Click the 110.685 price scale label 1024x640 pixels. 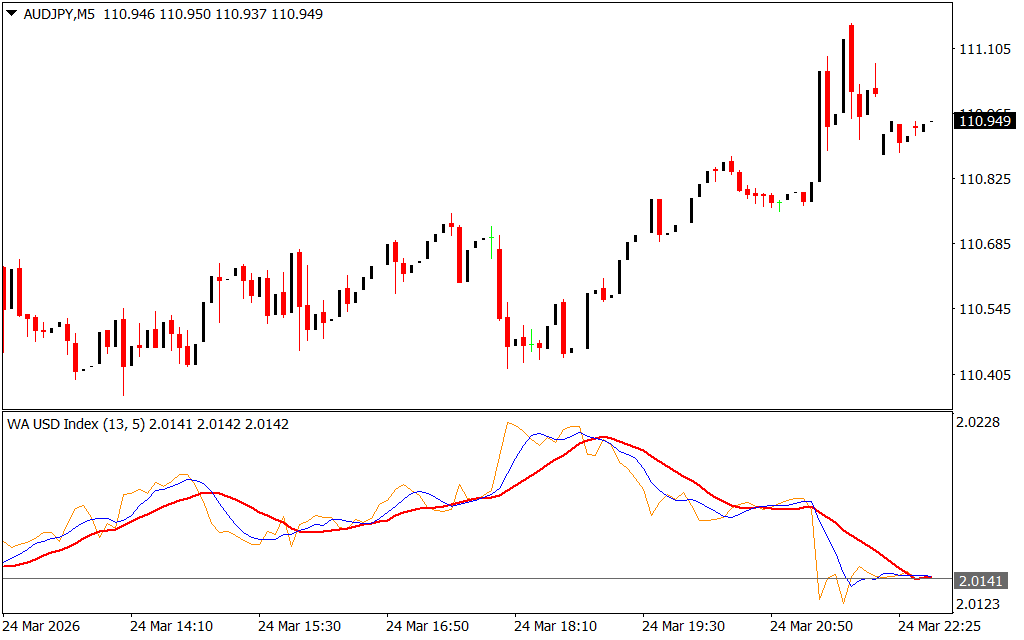984,245
